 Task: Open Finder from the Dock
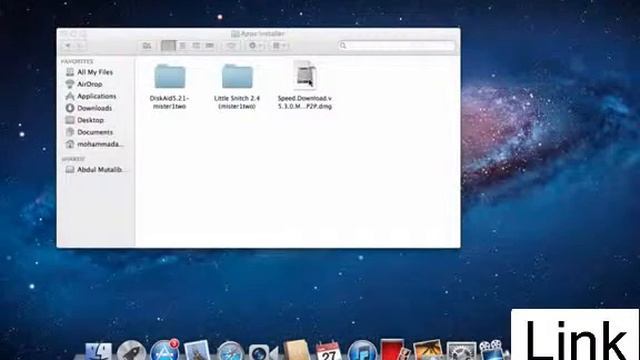(x=98, y=351)
